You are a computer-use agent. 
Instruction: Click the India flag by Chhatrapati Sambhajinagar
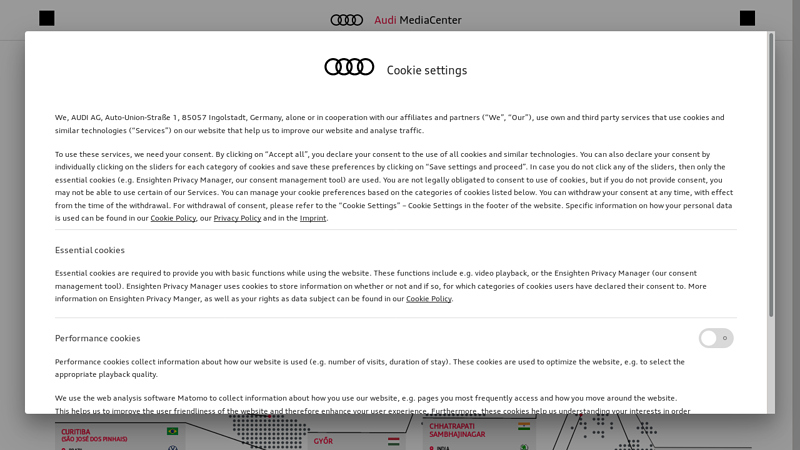[x=524, y=427]
